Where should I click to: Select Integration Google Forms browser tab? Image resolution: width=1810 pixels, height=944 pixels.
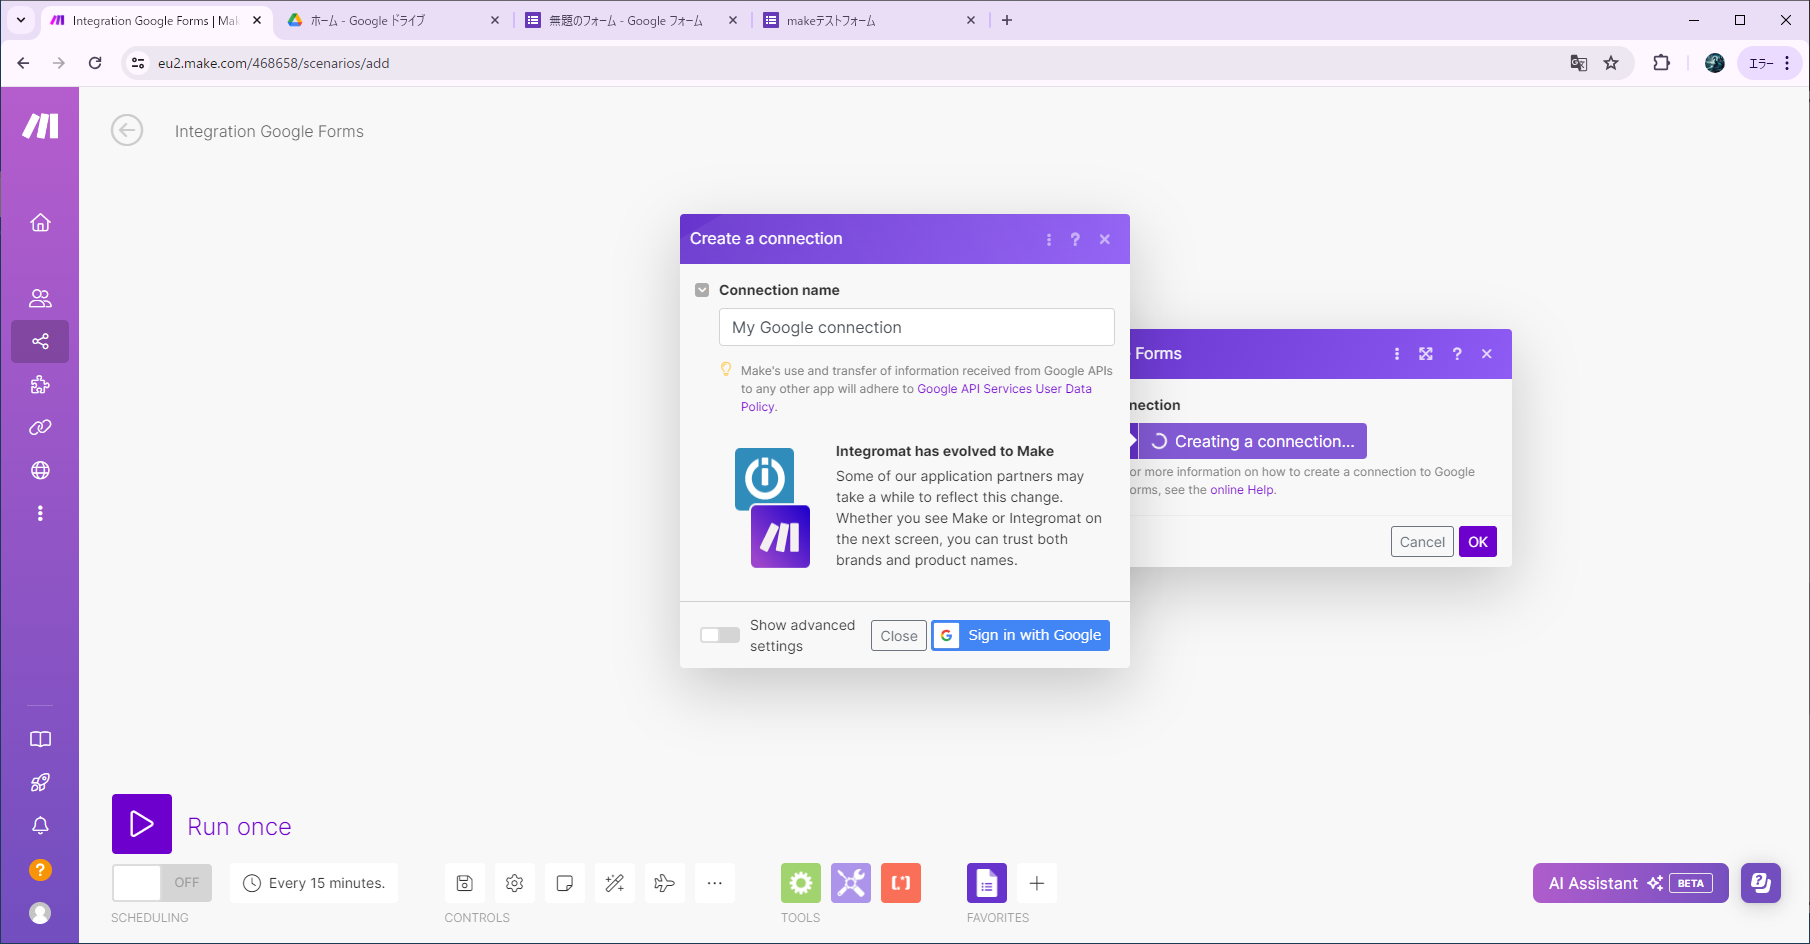154,20
